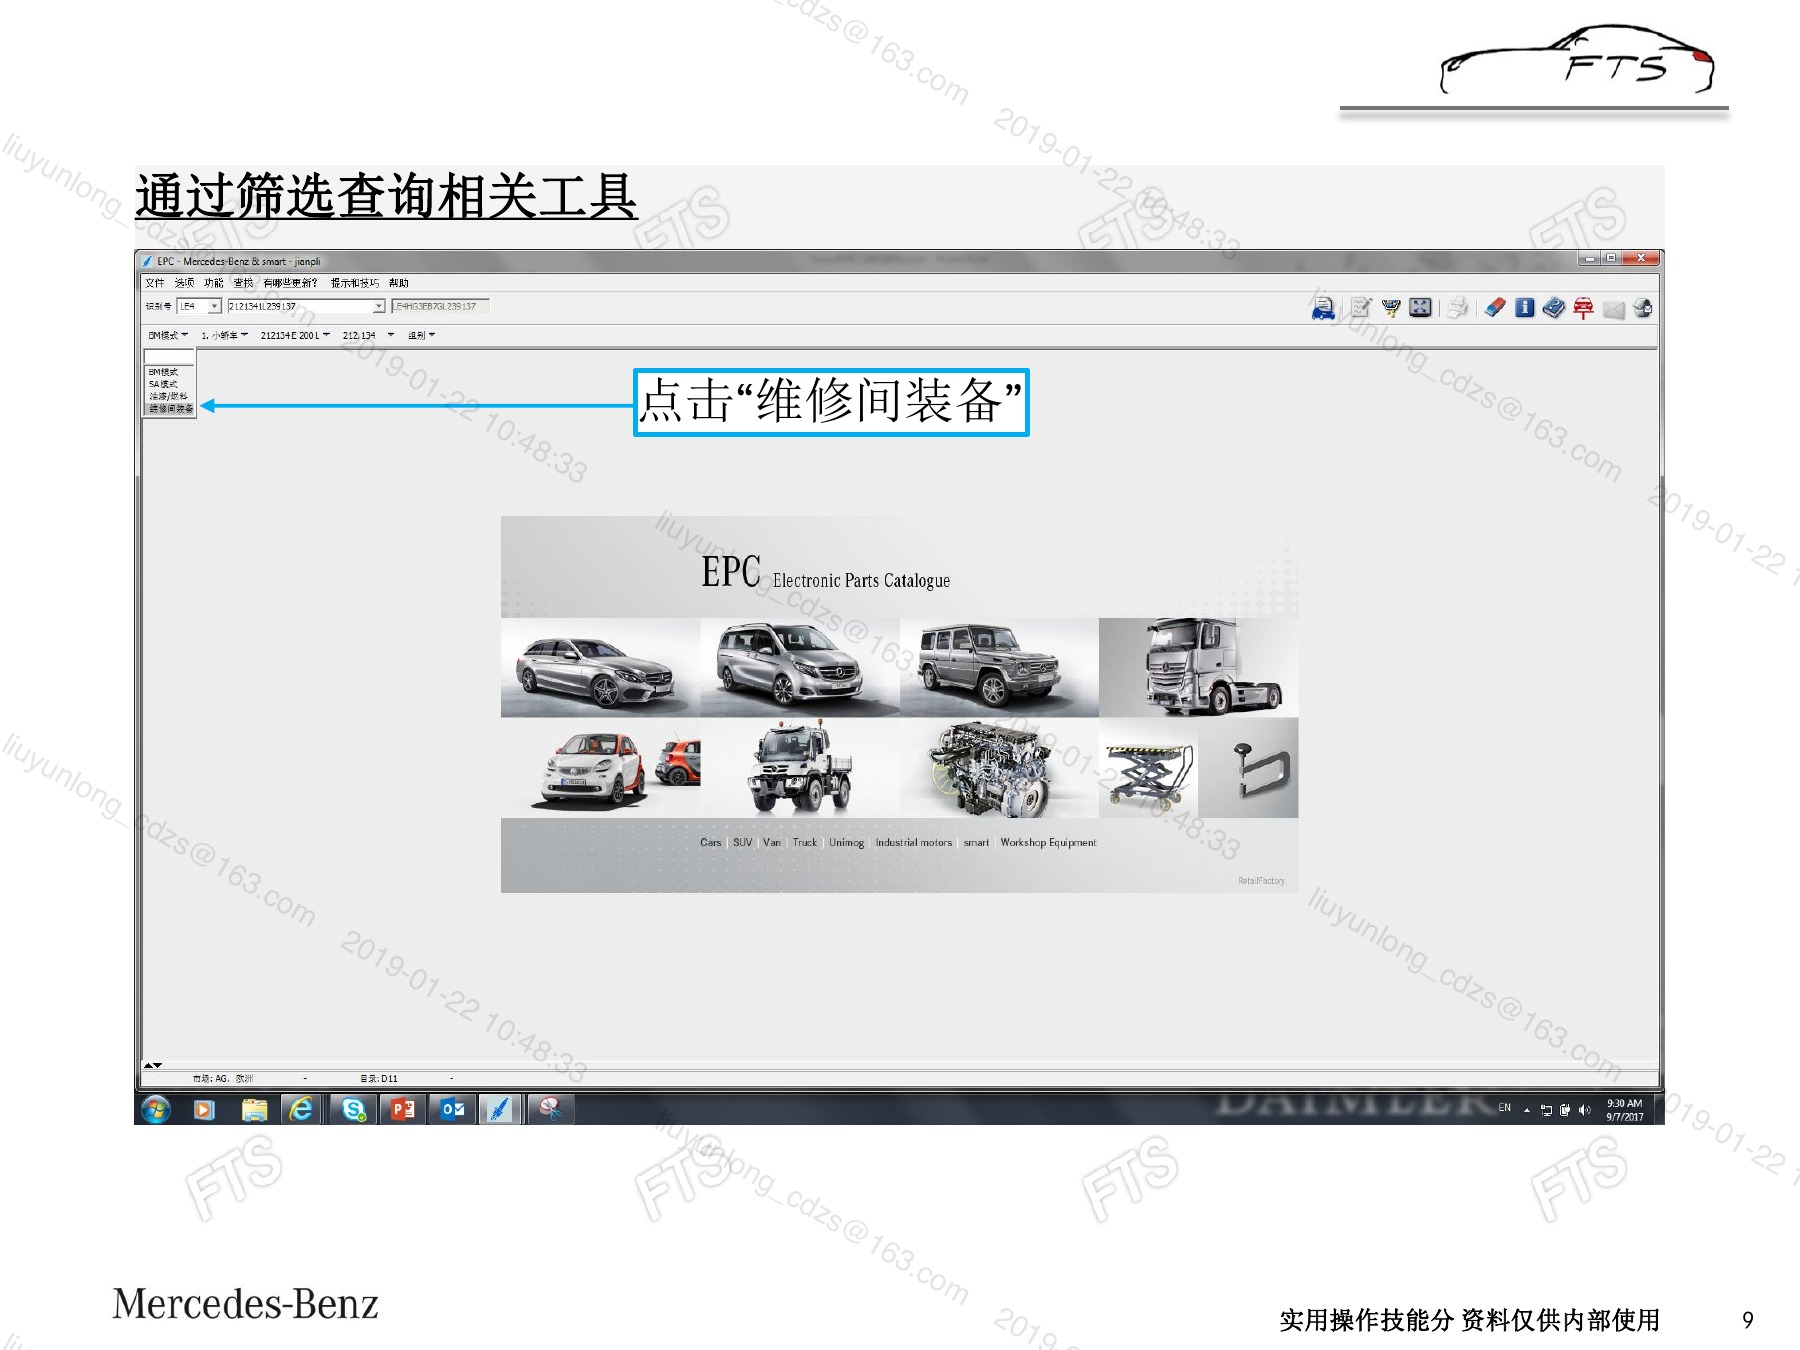Open the 文件 menu
Viewport: 1800px width, 1350px height.
click(x=155, y=283)
